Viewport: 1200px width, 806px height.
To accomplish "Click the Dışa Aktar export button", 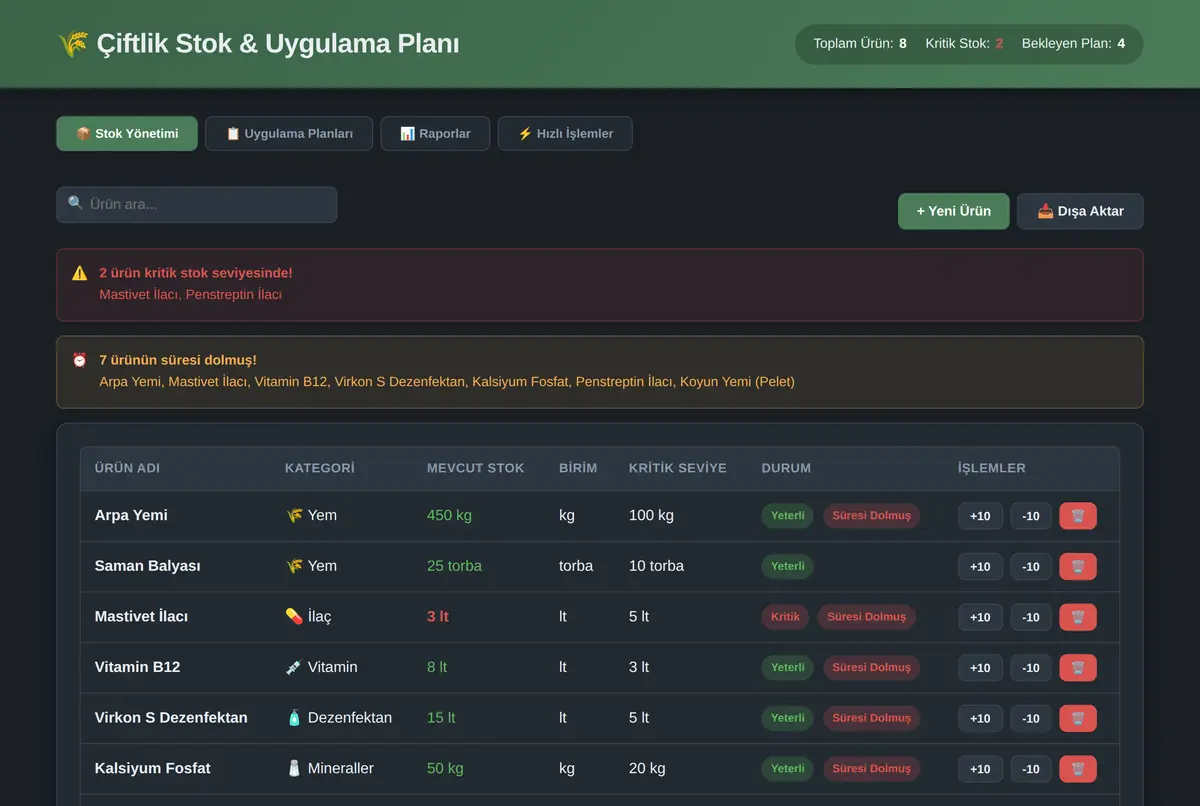I will tap(1080, 211).
